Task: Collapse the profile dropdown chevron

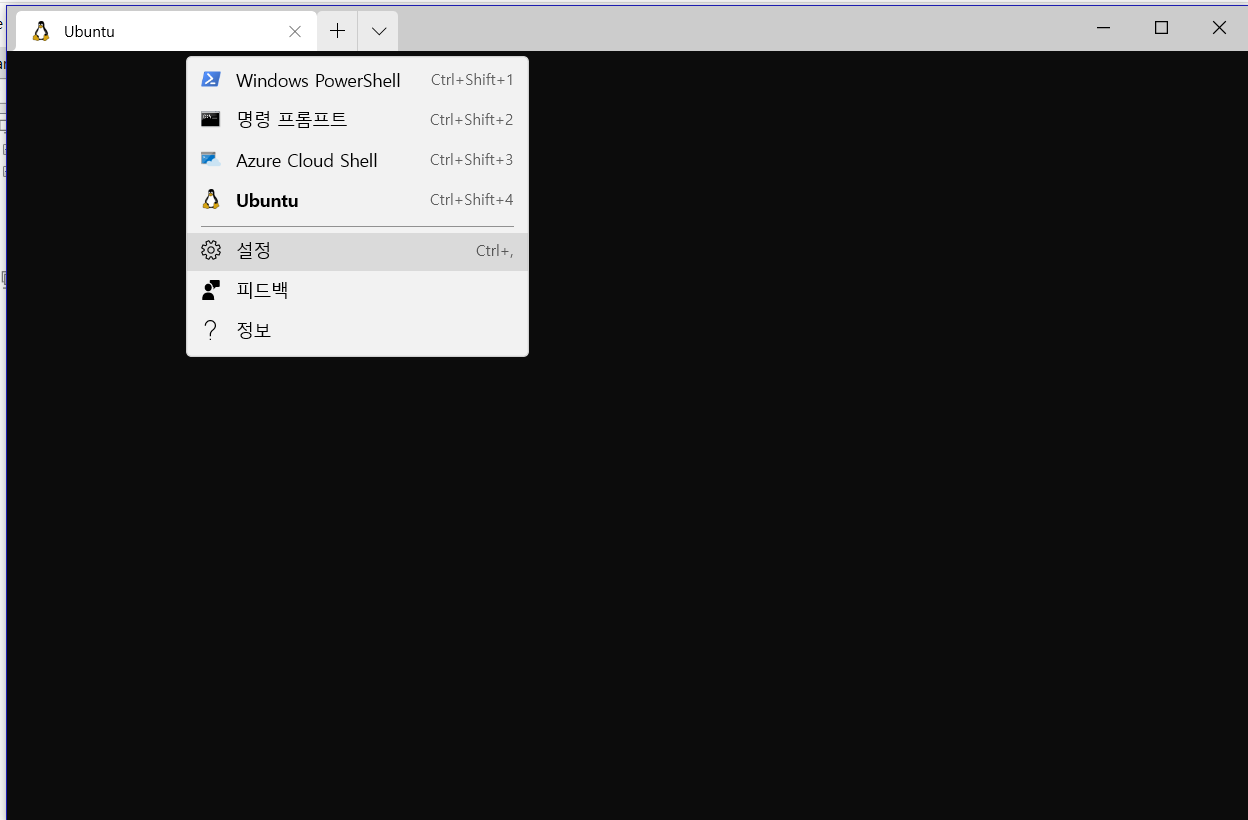Action: [x=378, y=31]
